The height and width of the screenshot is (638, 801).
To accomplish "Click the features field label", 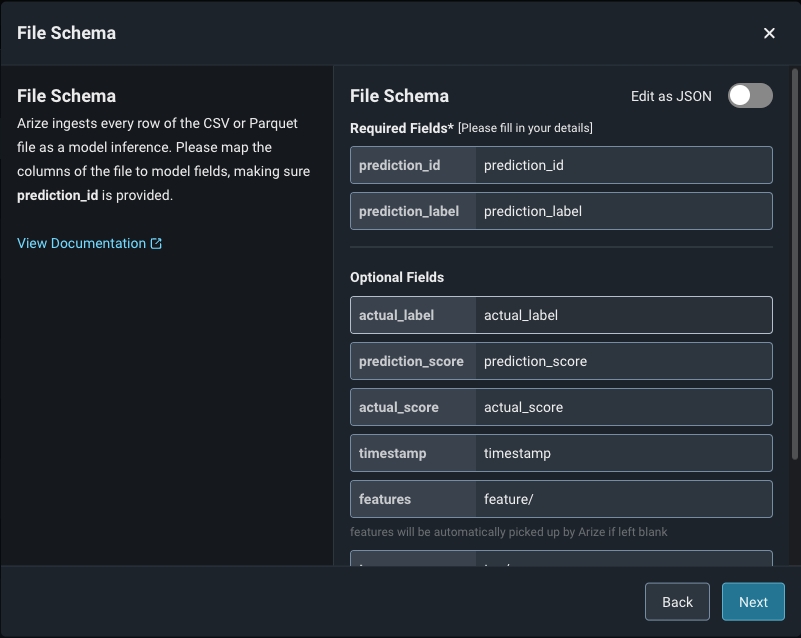I will 385,499.
